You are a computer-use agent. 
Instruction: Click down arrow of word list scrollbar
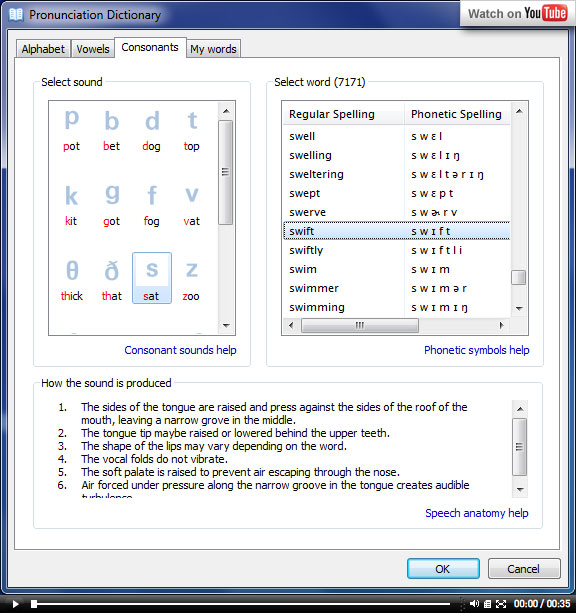519,309
